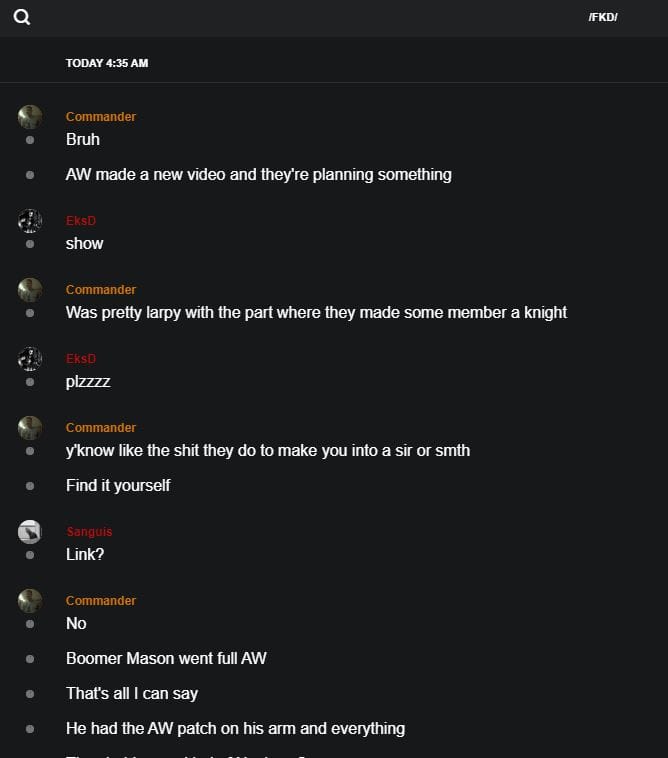Click the Commander username above "No"

[101, 601]
